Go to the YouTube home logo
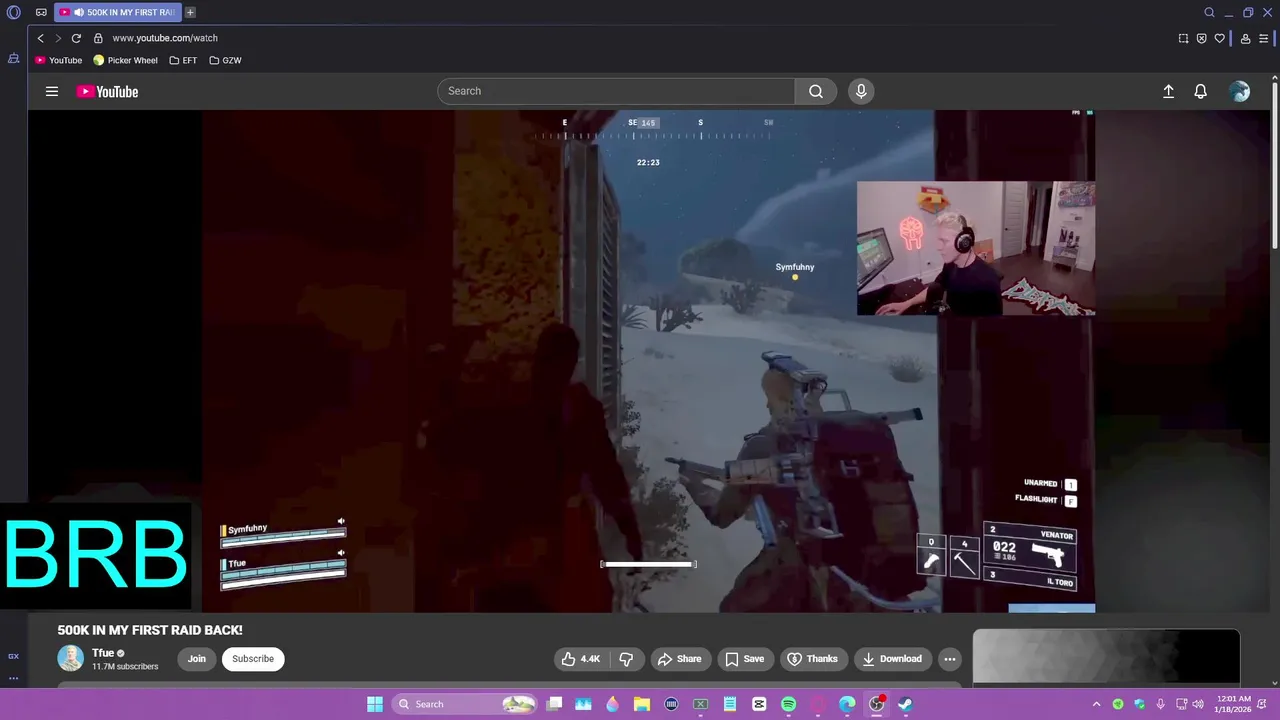 (x=107, y=91)
